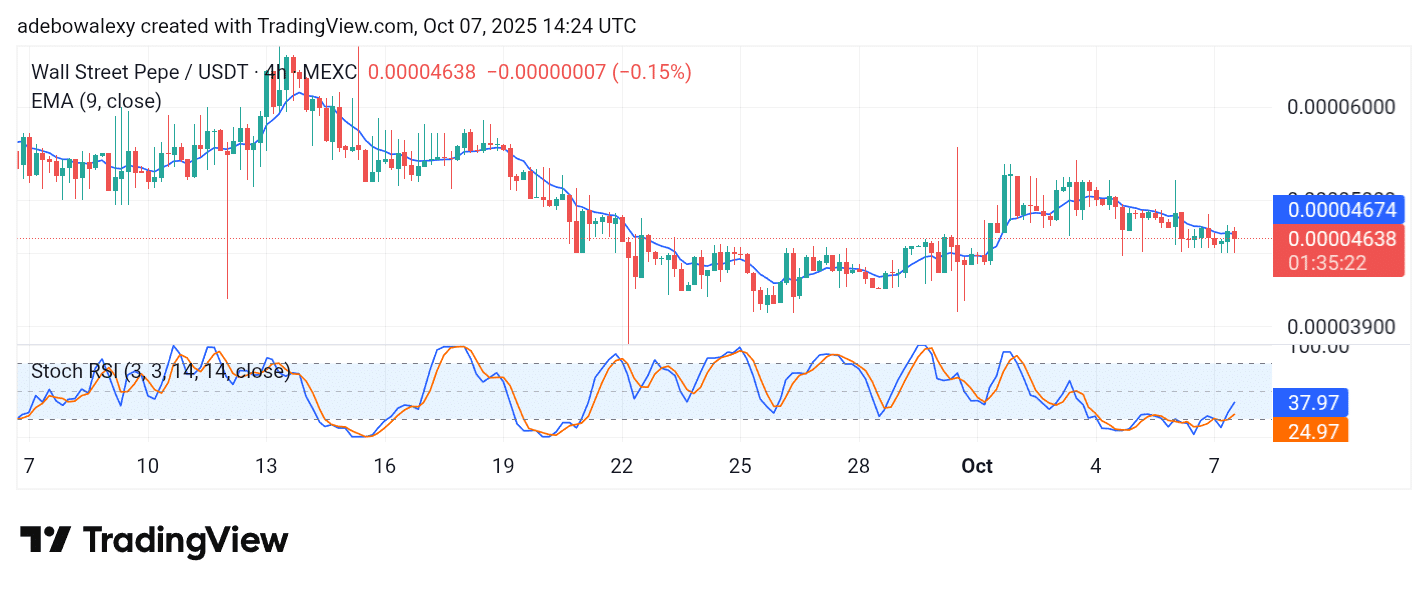Image resolution: width=1428 pixels, height=591 pixels.
Task: Click the 13 date label on time axis
Action: [266, 466]
